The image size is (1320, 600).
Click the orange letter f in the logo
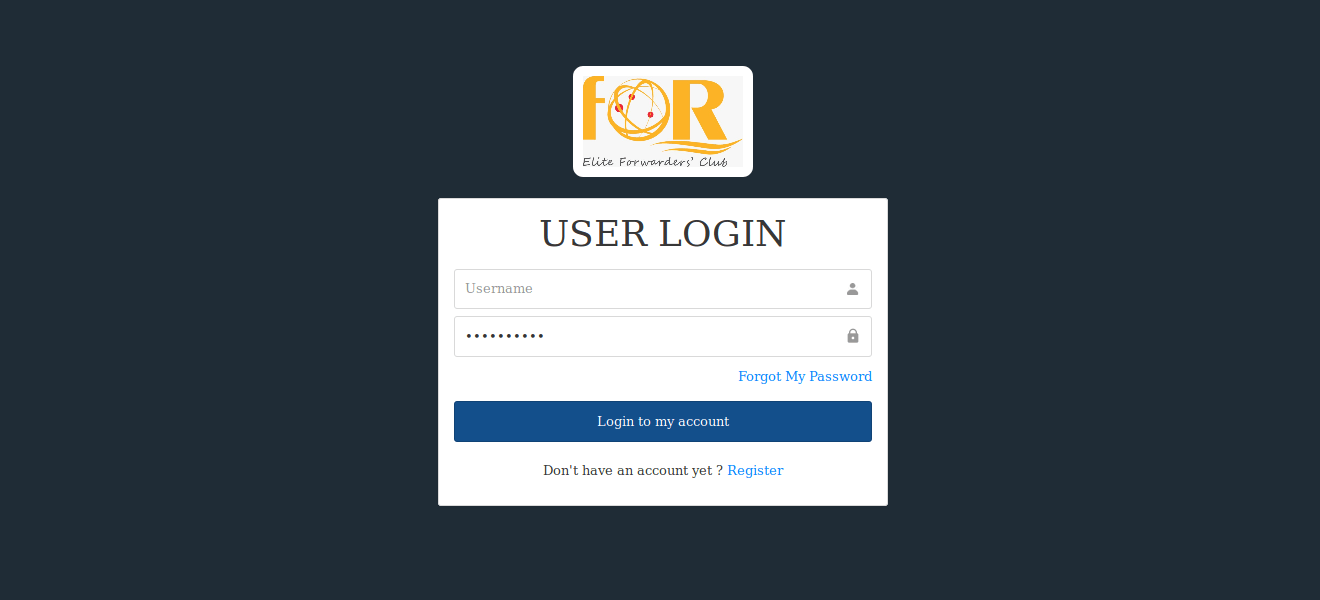(x=596, y=108)
